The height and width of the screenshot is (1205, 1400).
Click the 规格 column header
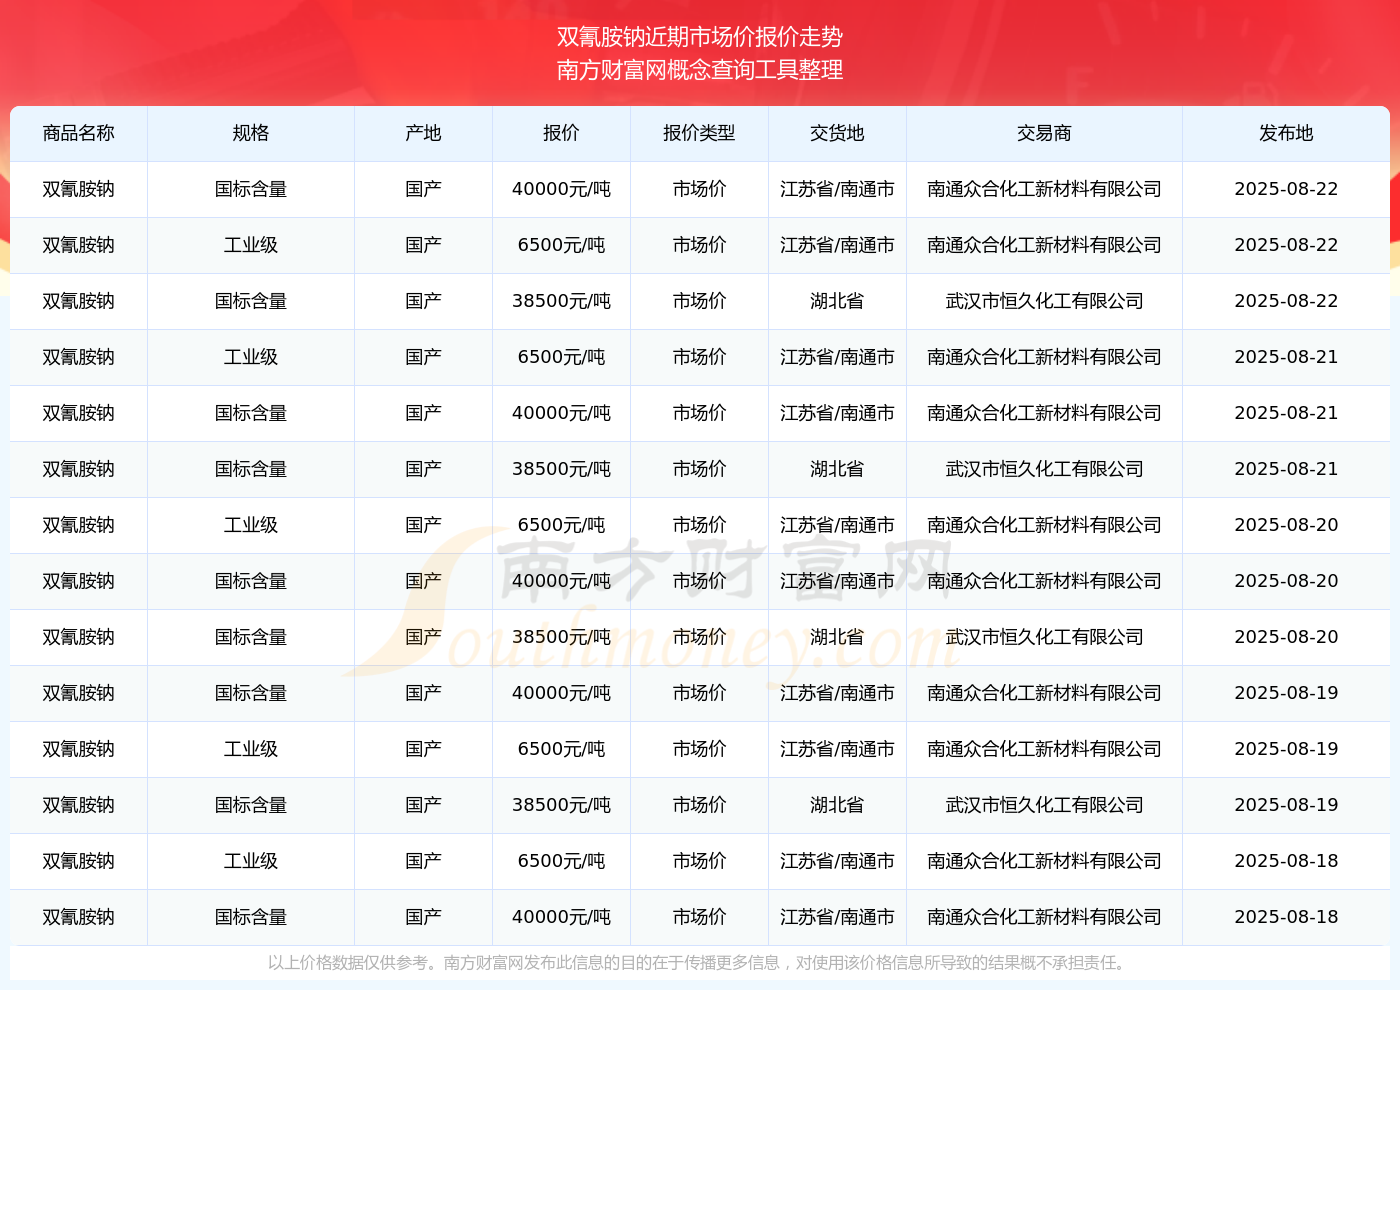click(251, 133)
